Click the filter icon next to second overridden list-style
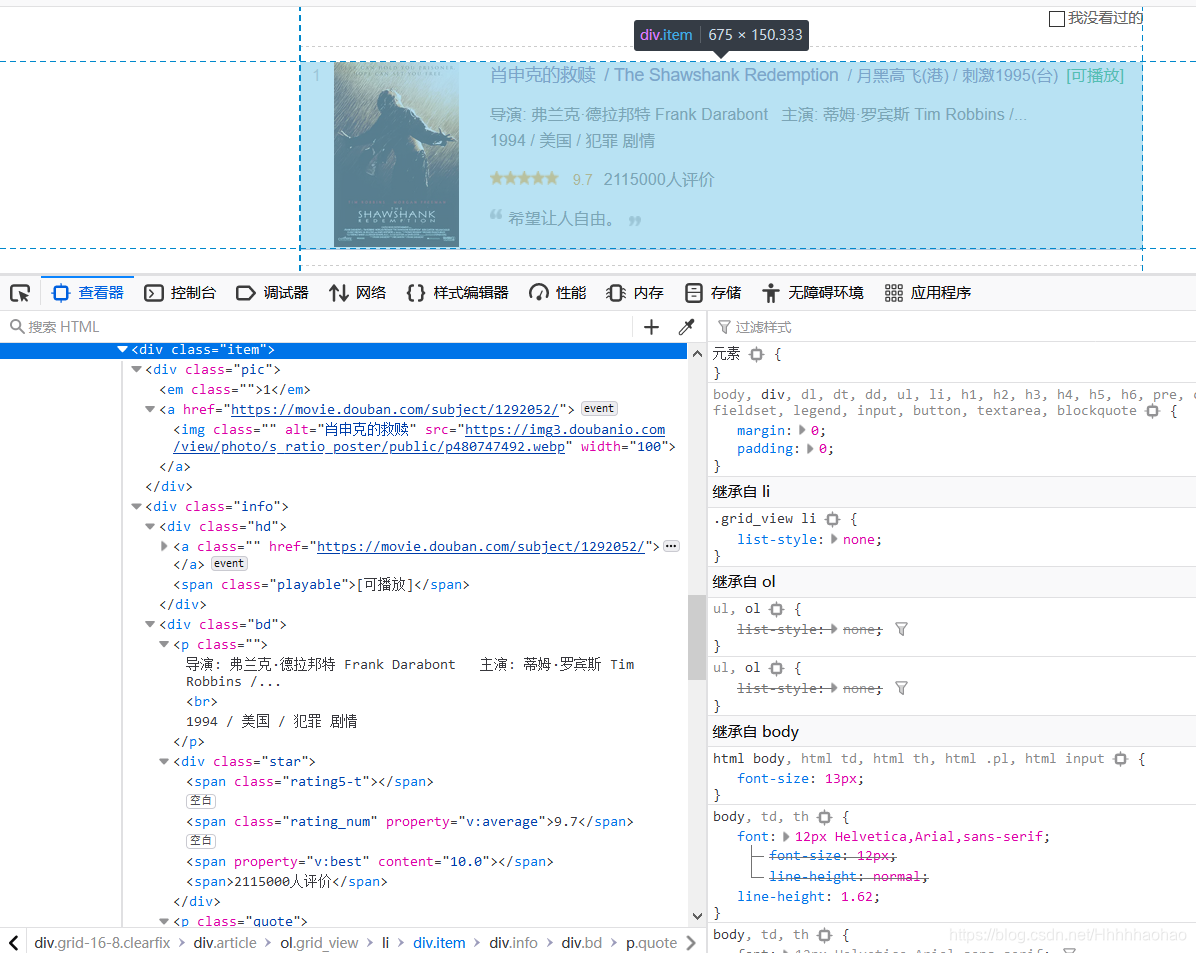This screenshot has height=953, width=1196. (902, 688)
